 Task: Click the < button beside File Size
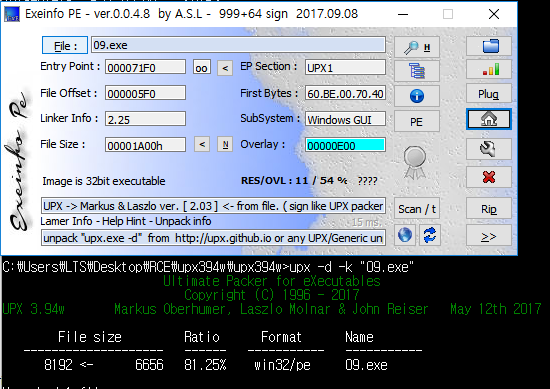(202, 144)
